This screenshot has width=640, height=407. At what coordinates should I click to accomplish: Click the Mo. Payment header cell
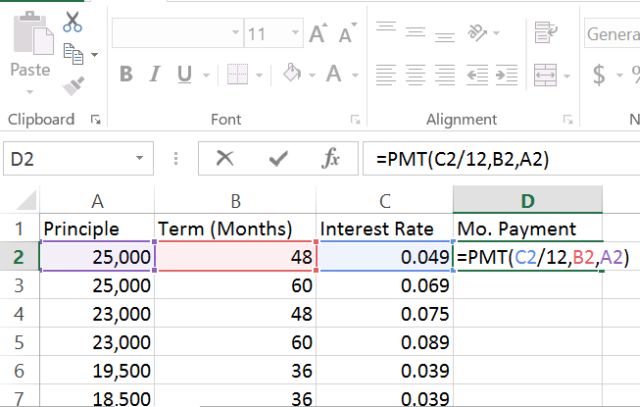click(x=528, y=229)
